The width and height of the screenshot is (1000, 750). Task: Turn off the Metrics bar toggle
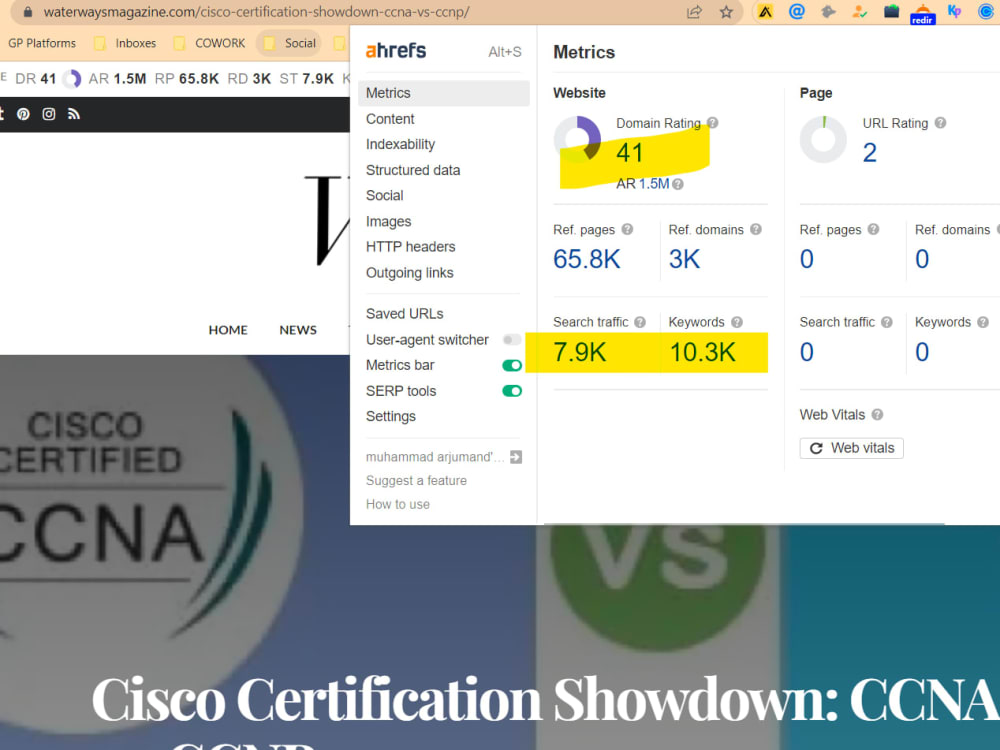tap(511, 365)
